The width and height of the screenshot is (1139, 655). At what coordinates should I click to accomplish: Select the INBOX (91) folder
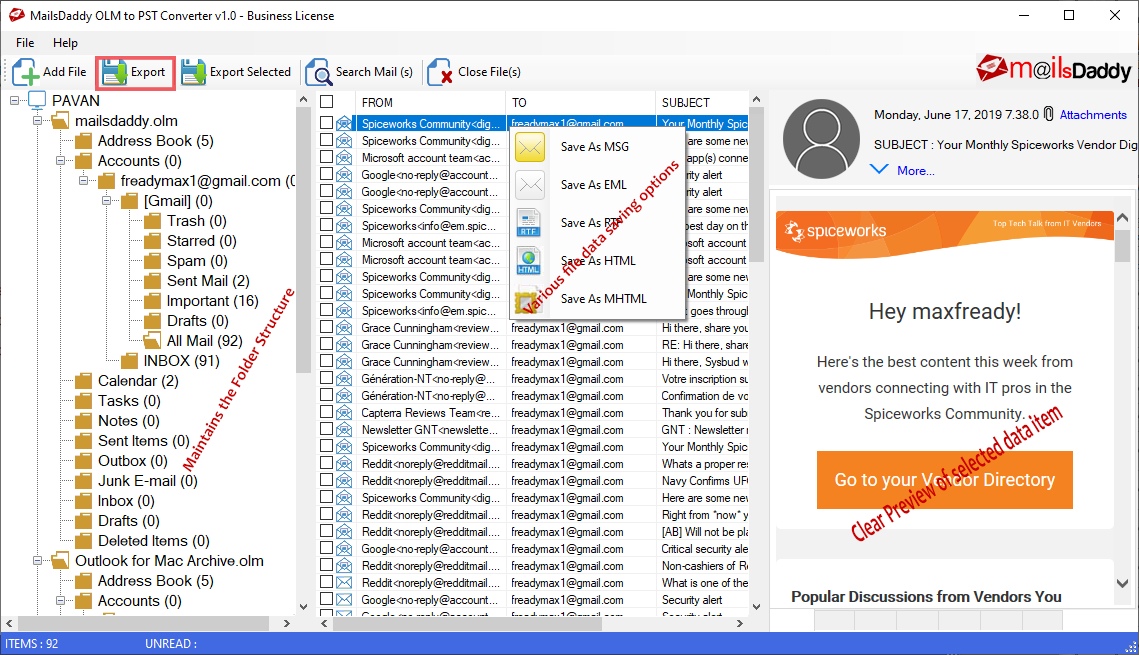[170, 361]
